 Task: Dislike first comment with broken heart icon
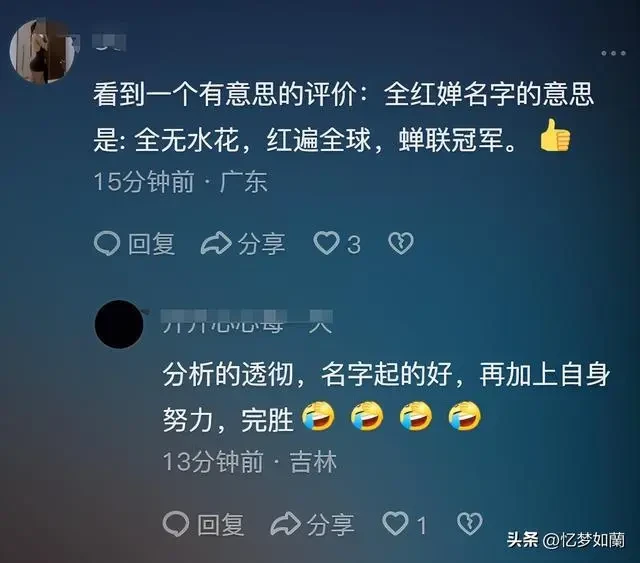401,244
